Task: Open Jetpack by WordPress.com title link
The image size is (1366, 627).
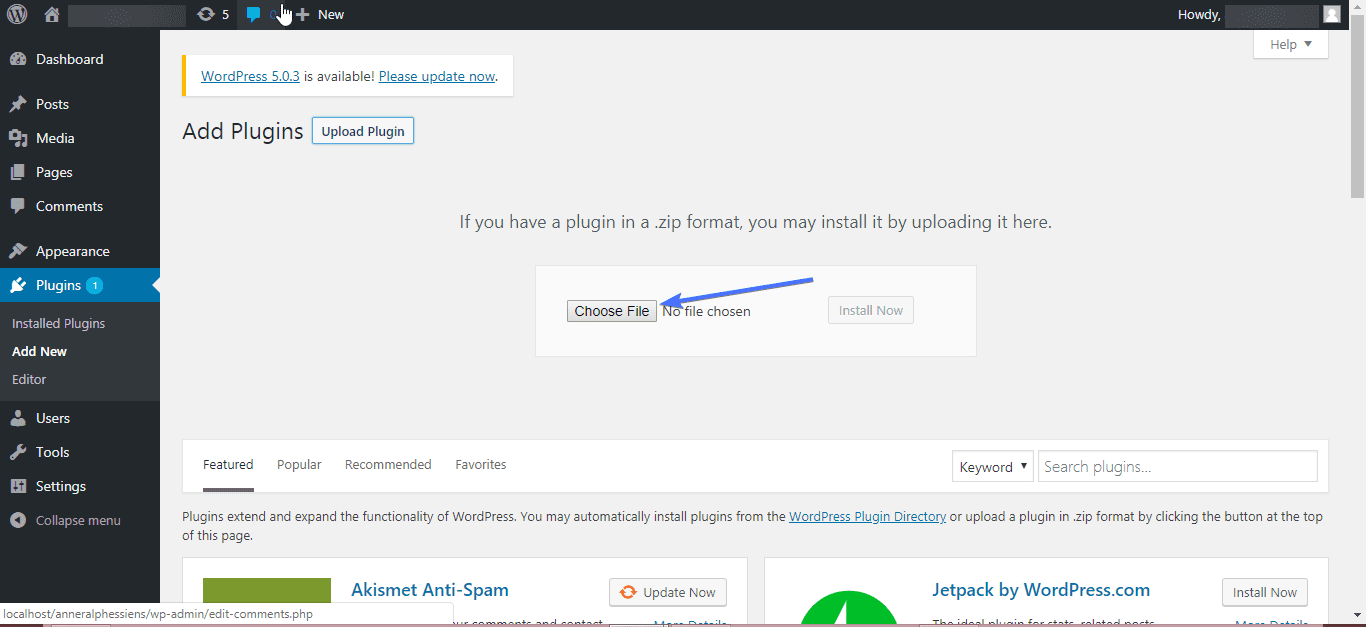Action: 1041,590
